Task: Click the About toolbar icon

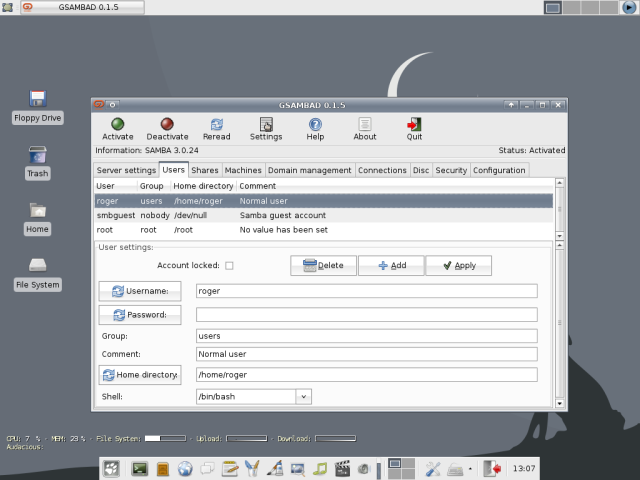Action: 365,124
